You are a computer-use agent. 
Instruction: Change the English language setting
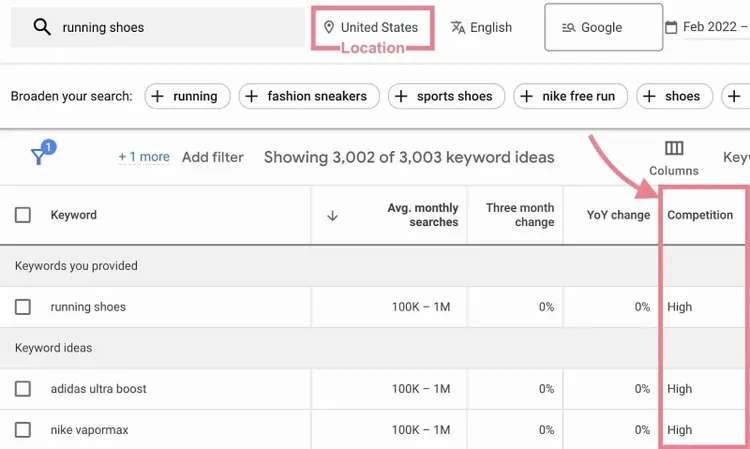tap(481, 27)
